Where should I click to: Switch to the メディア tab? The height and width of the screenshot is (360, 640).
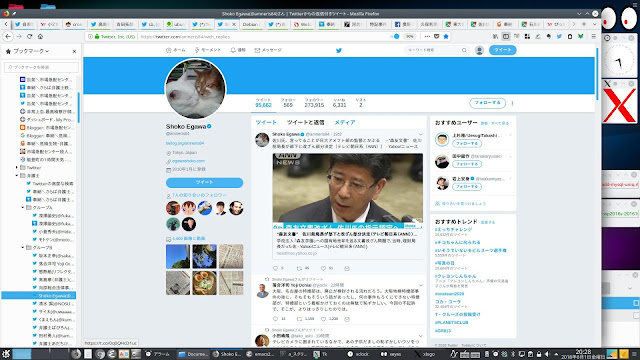[345, 122]
